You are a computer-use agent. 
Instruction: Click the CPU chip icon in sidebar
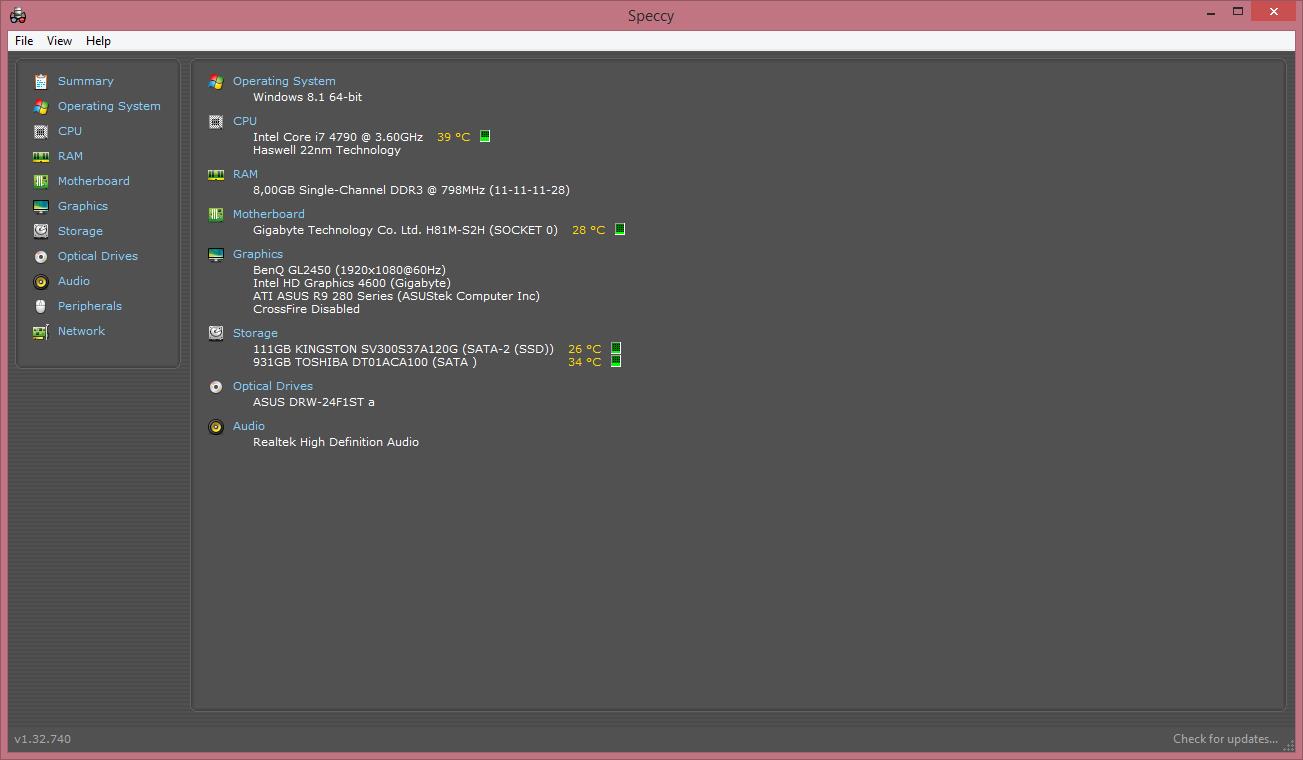41,131
